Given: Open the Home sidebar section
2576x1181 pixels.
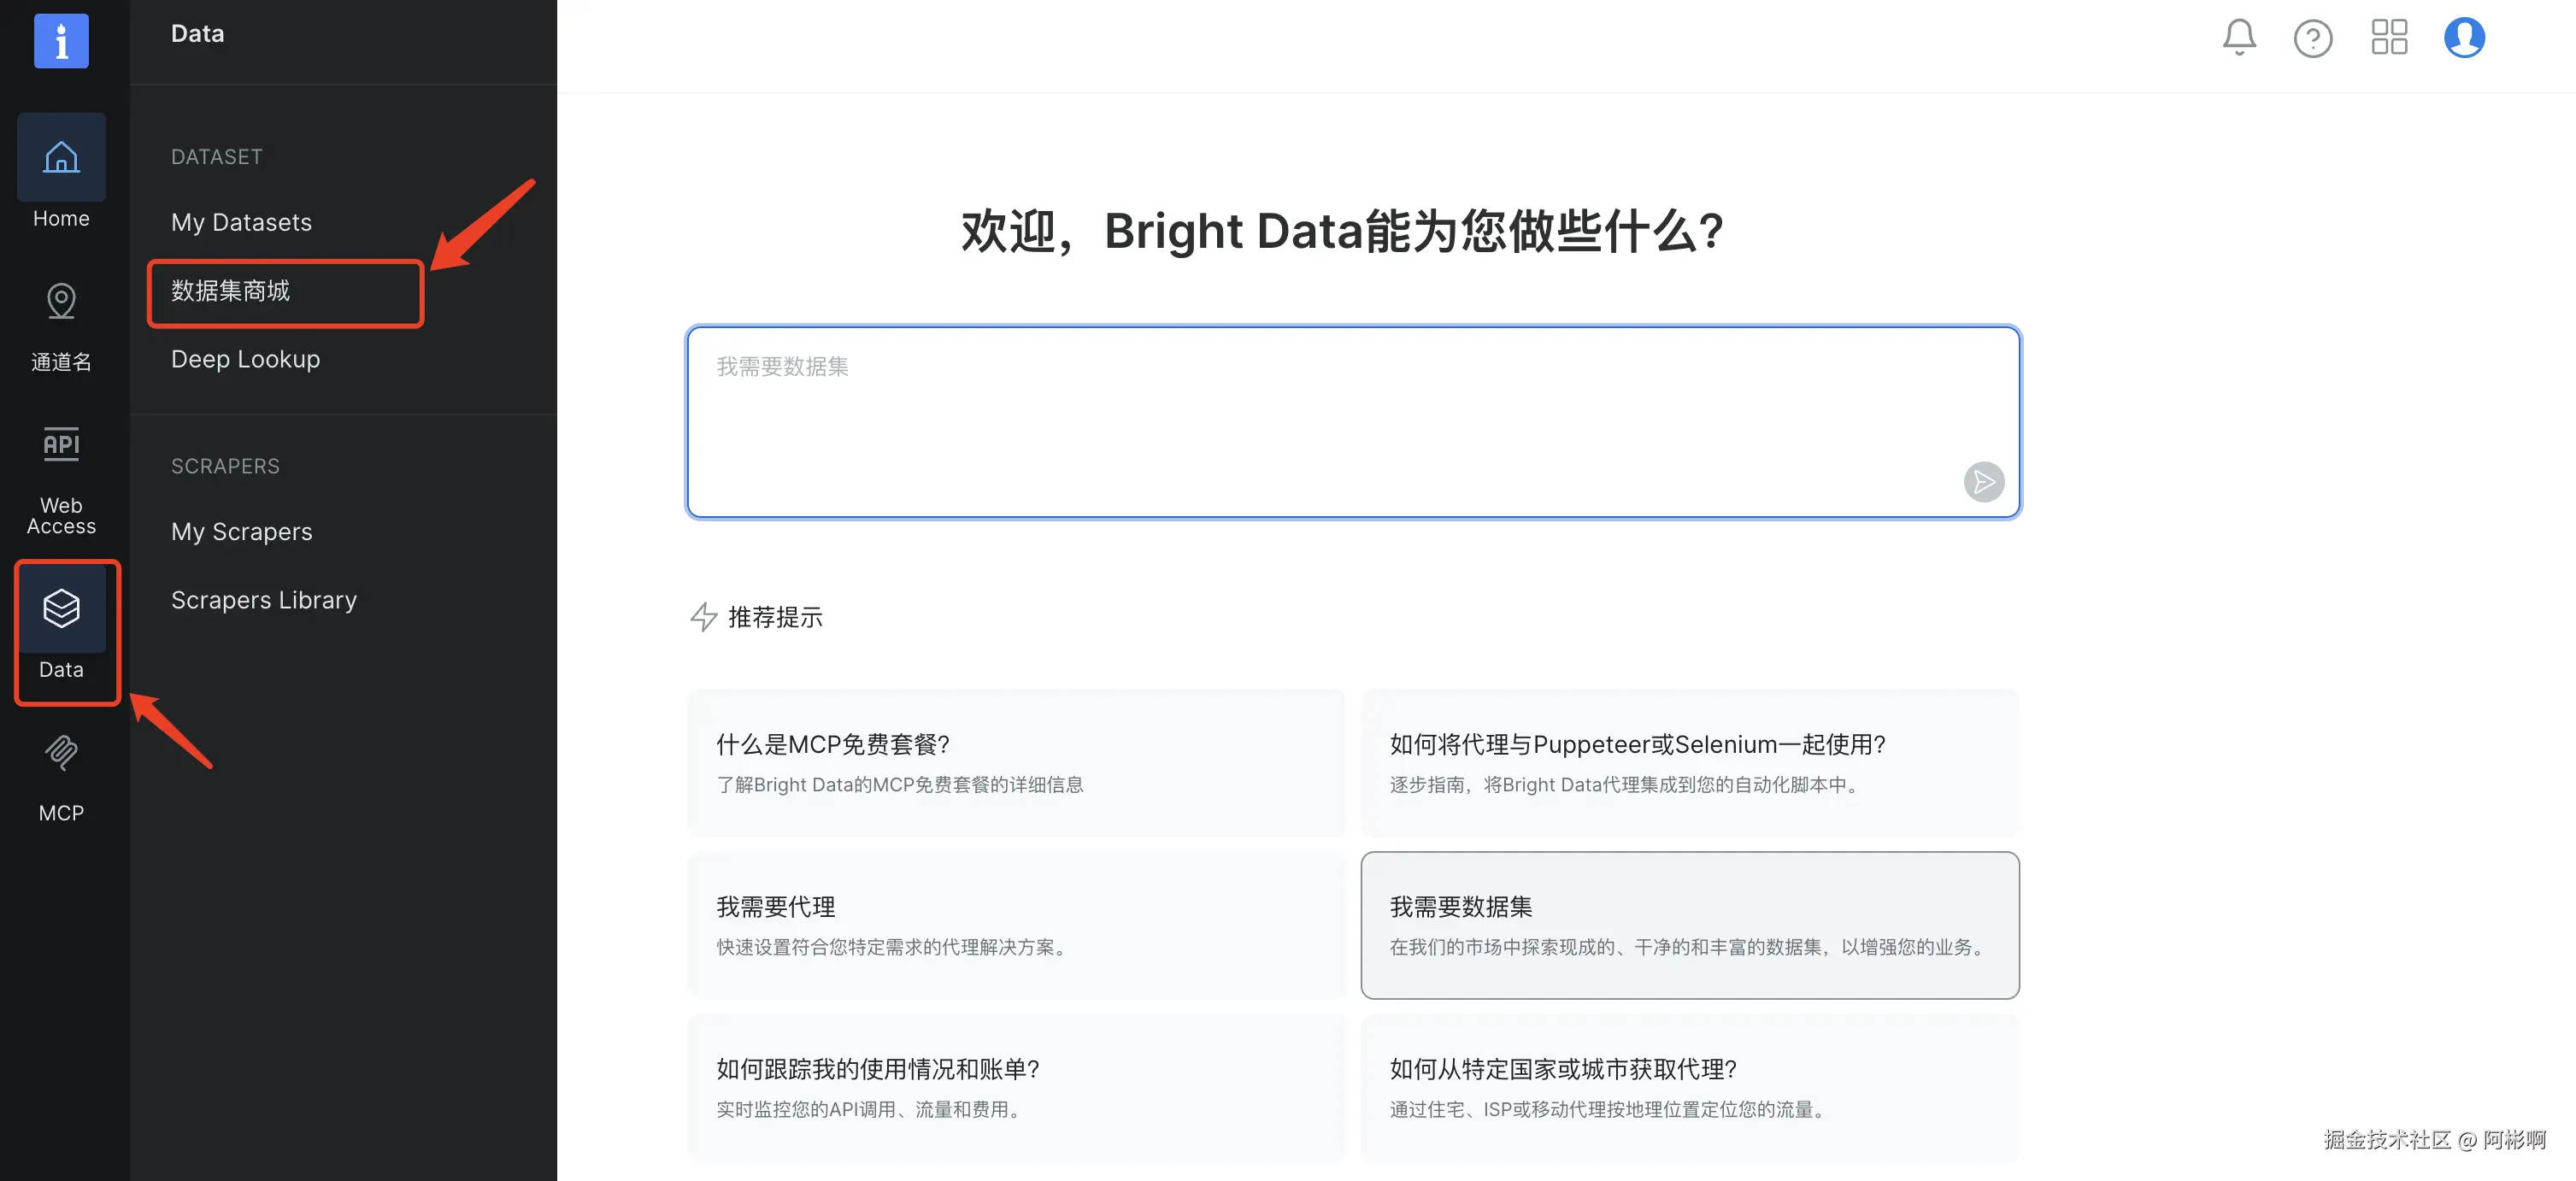Looking at the screenshot, I should [x=61, y=172].
